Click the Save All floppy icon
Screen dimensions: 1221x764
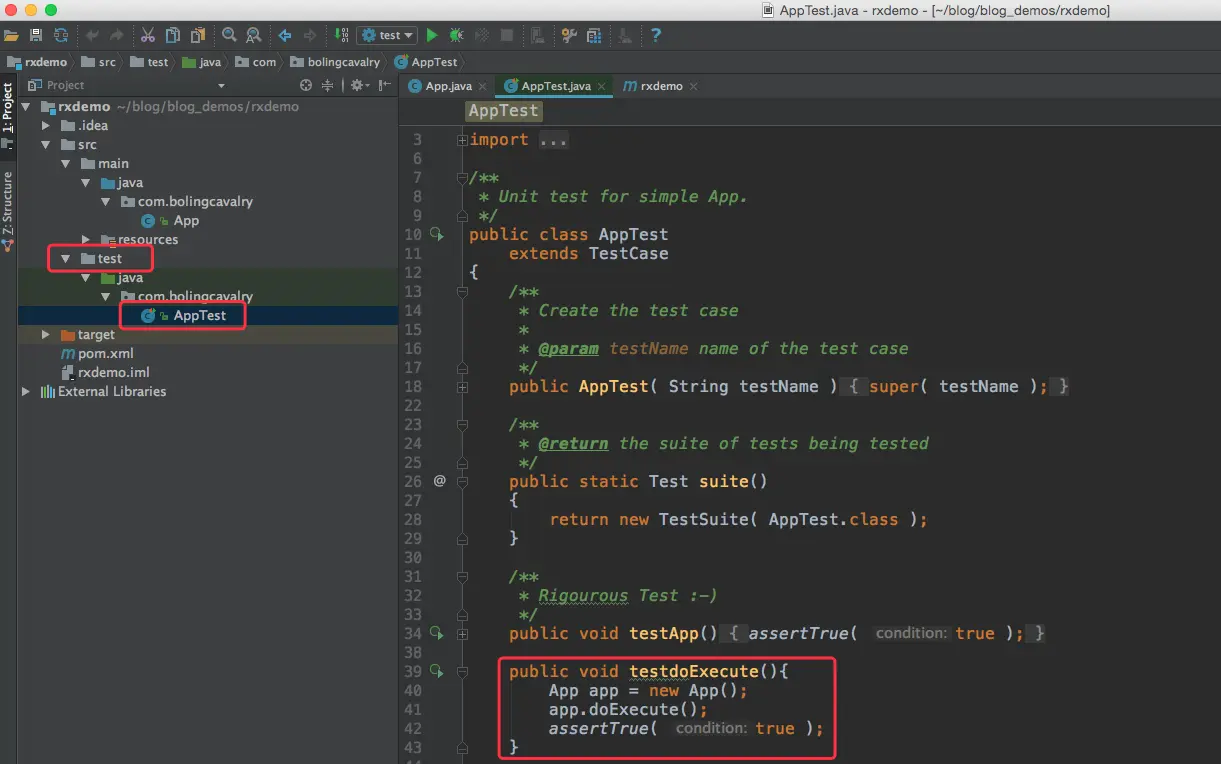(x=36, y=35)
